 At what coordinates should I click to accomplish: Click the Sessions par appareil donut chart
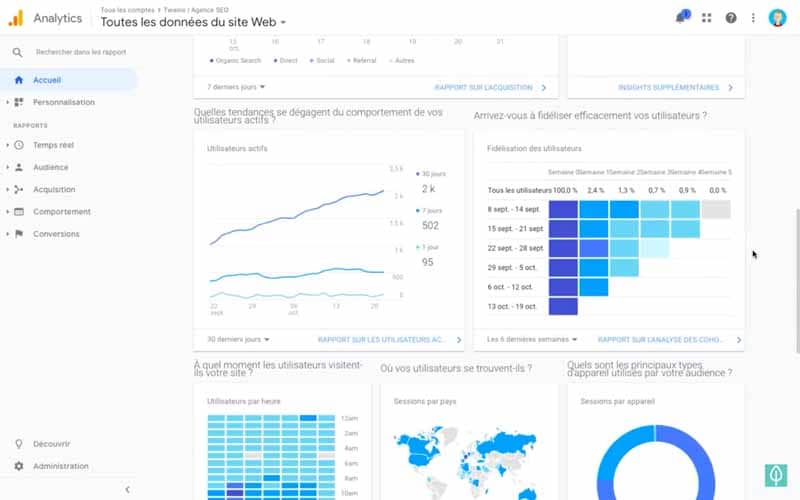click(x=656, y=462)
